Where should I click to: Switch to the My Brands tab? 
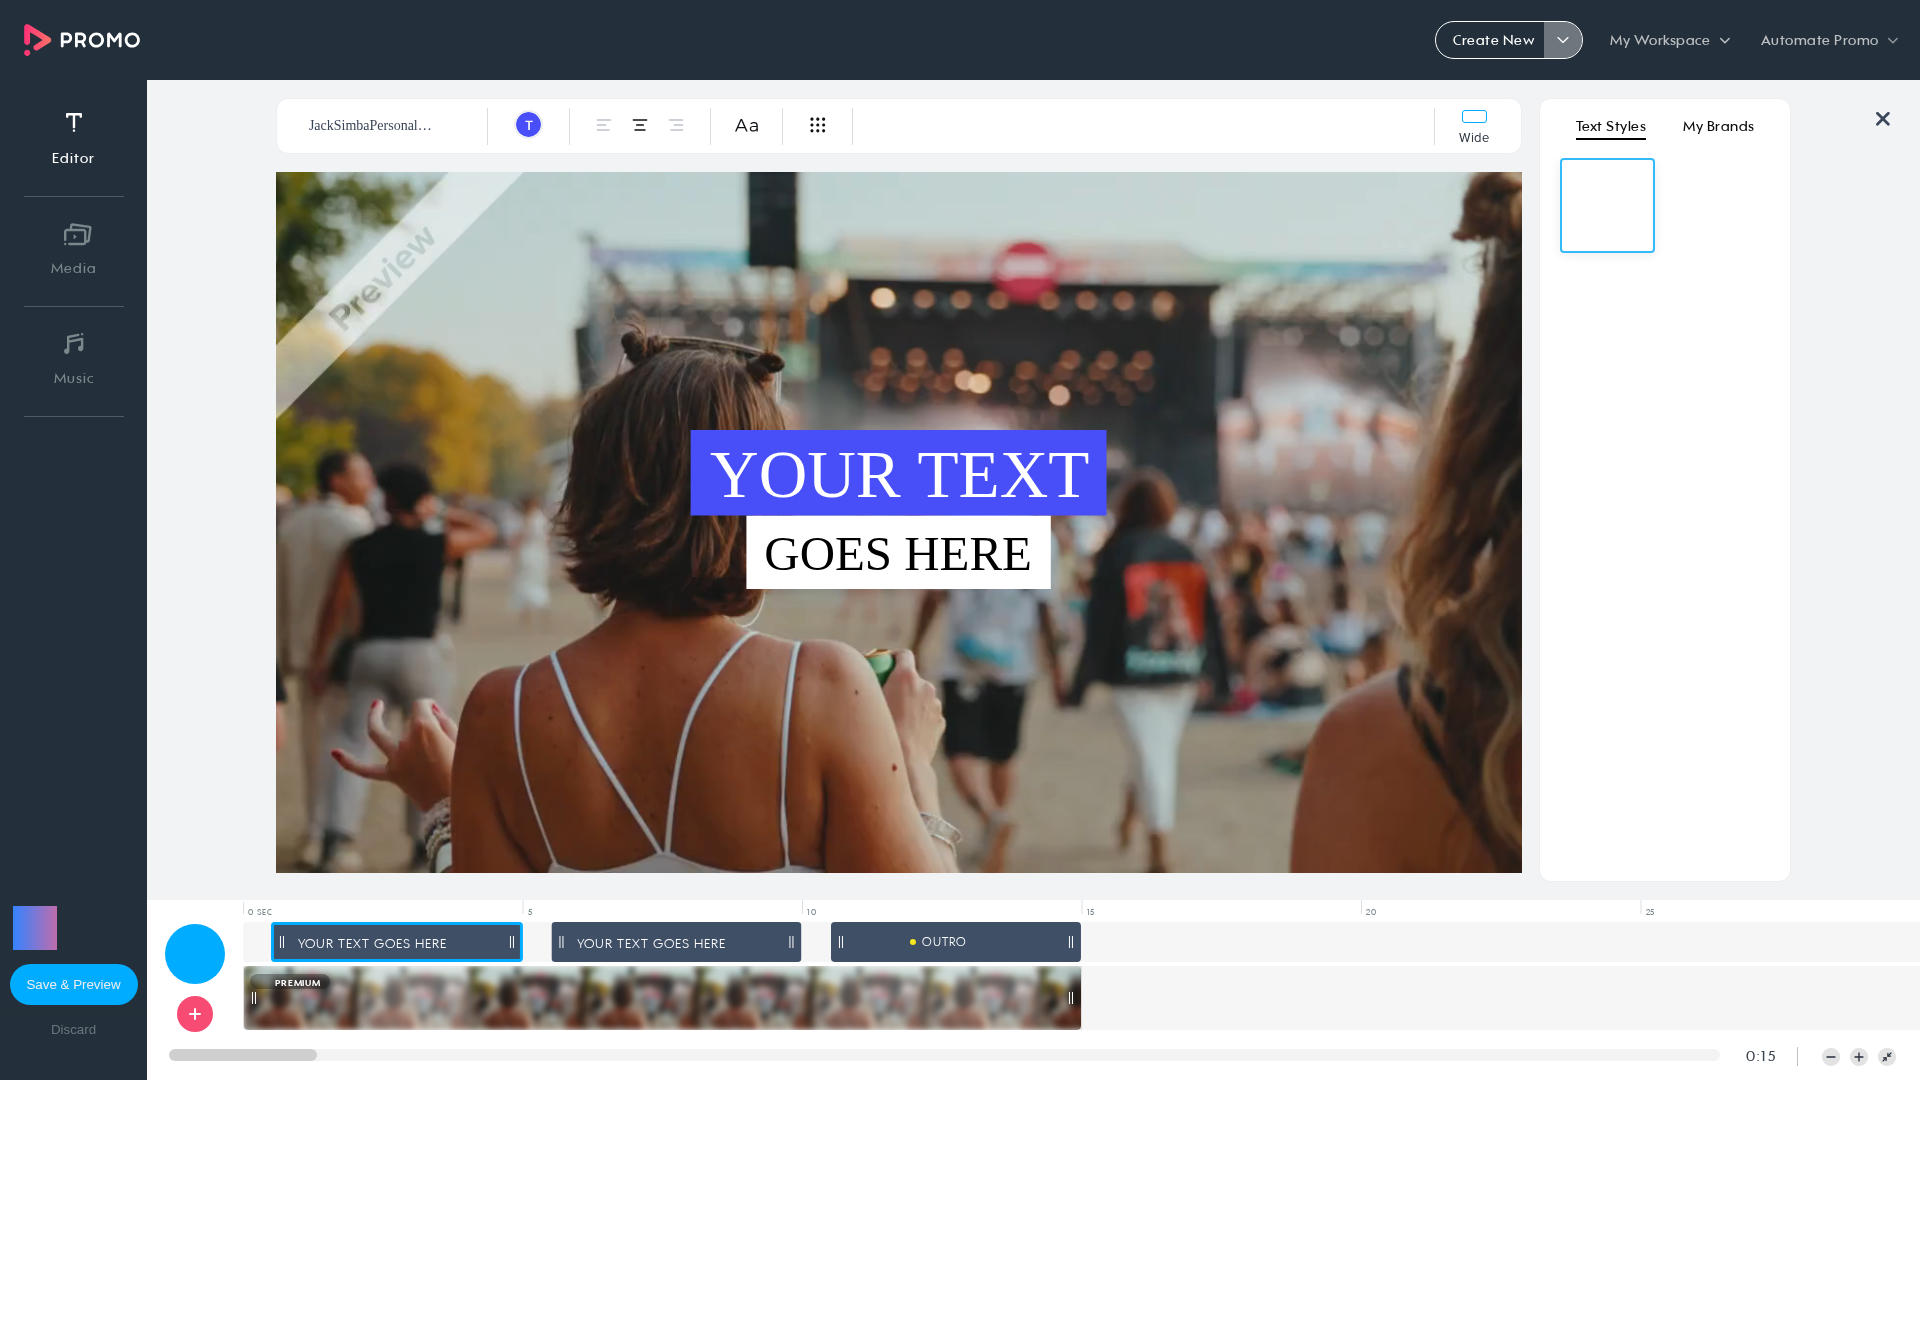[1718, 126]
